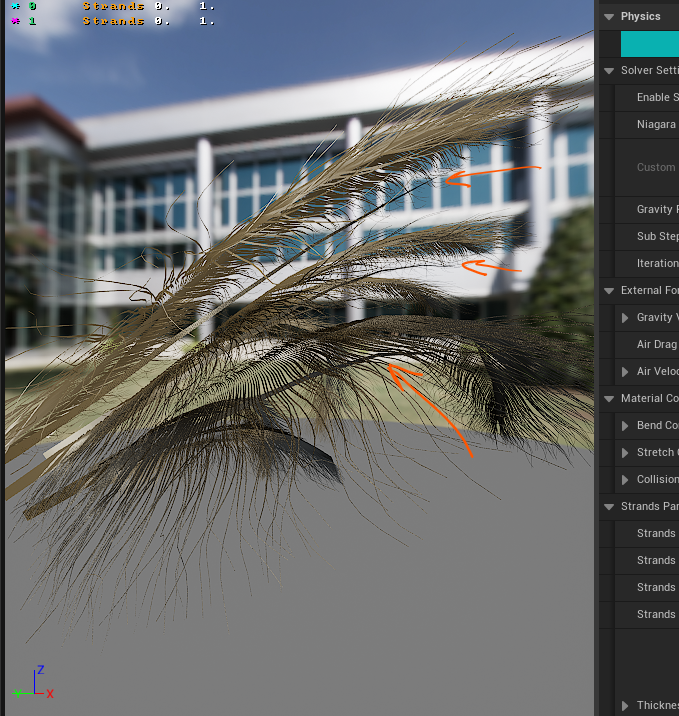Image resolution: width=679 pixels, height=716 pixels.
Task: Select the Sub Steps property row
Action: point(656,237)
